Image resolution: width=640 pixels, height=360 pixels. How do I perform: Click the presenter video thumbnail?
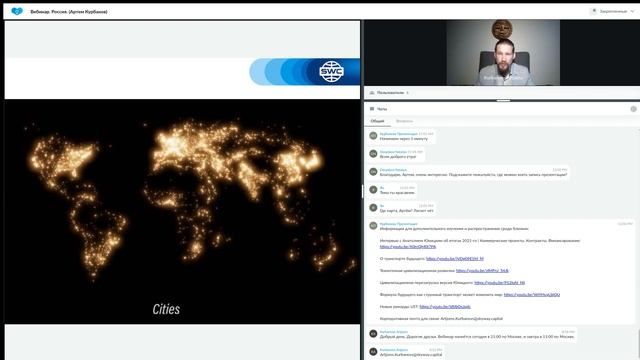[x=503, y=53]
